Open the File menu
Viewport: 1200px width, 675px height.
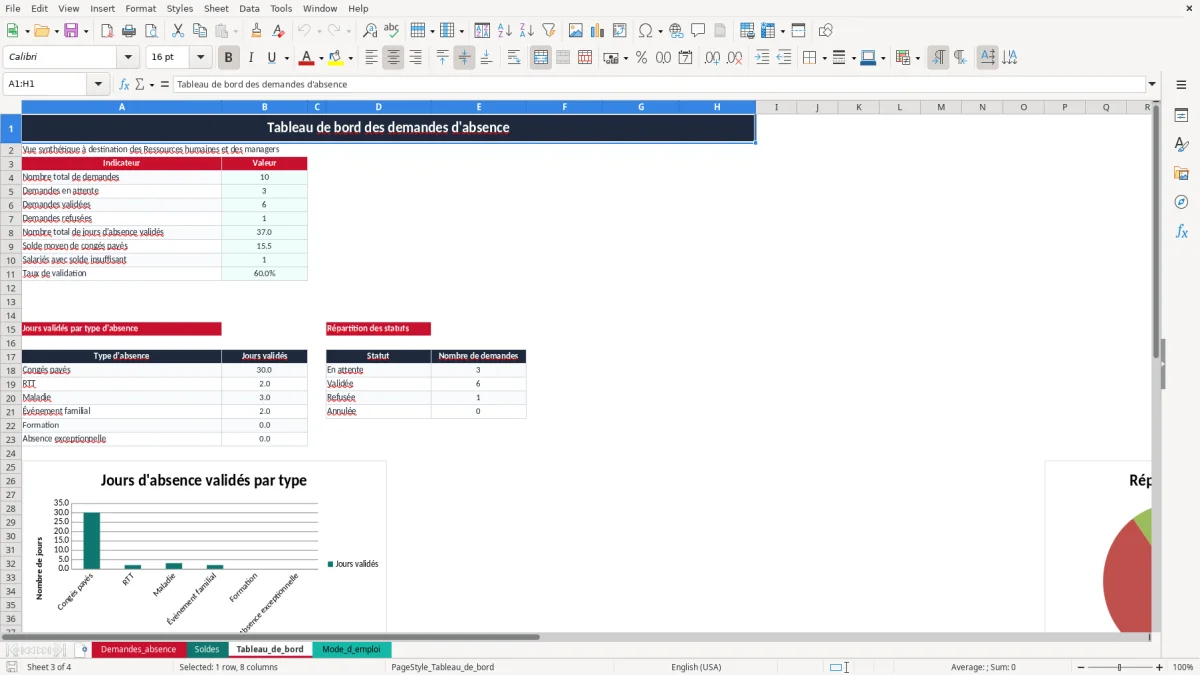13,8
